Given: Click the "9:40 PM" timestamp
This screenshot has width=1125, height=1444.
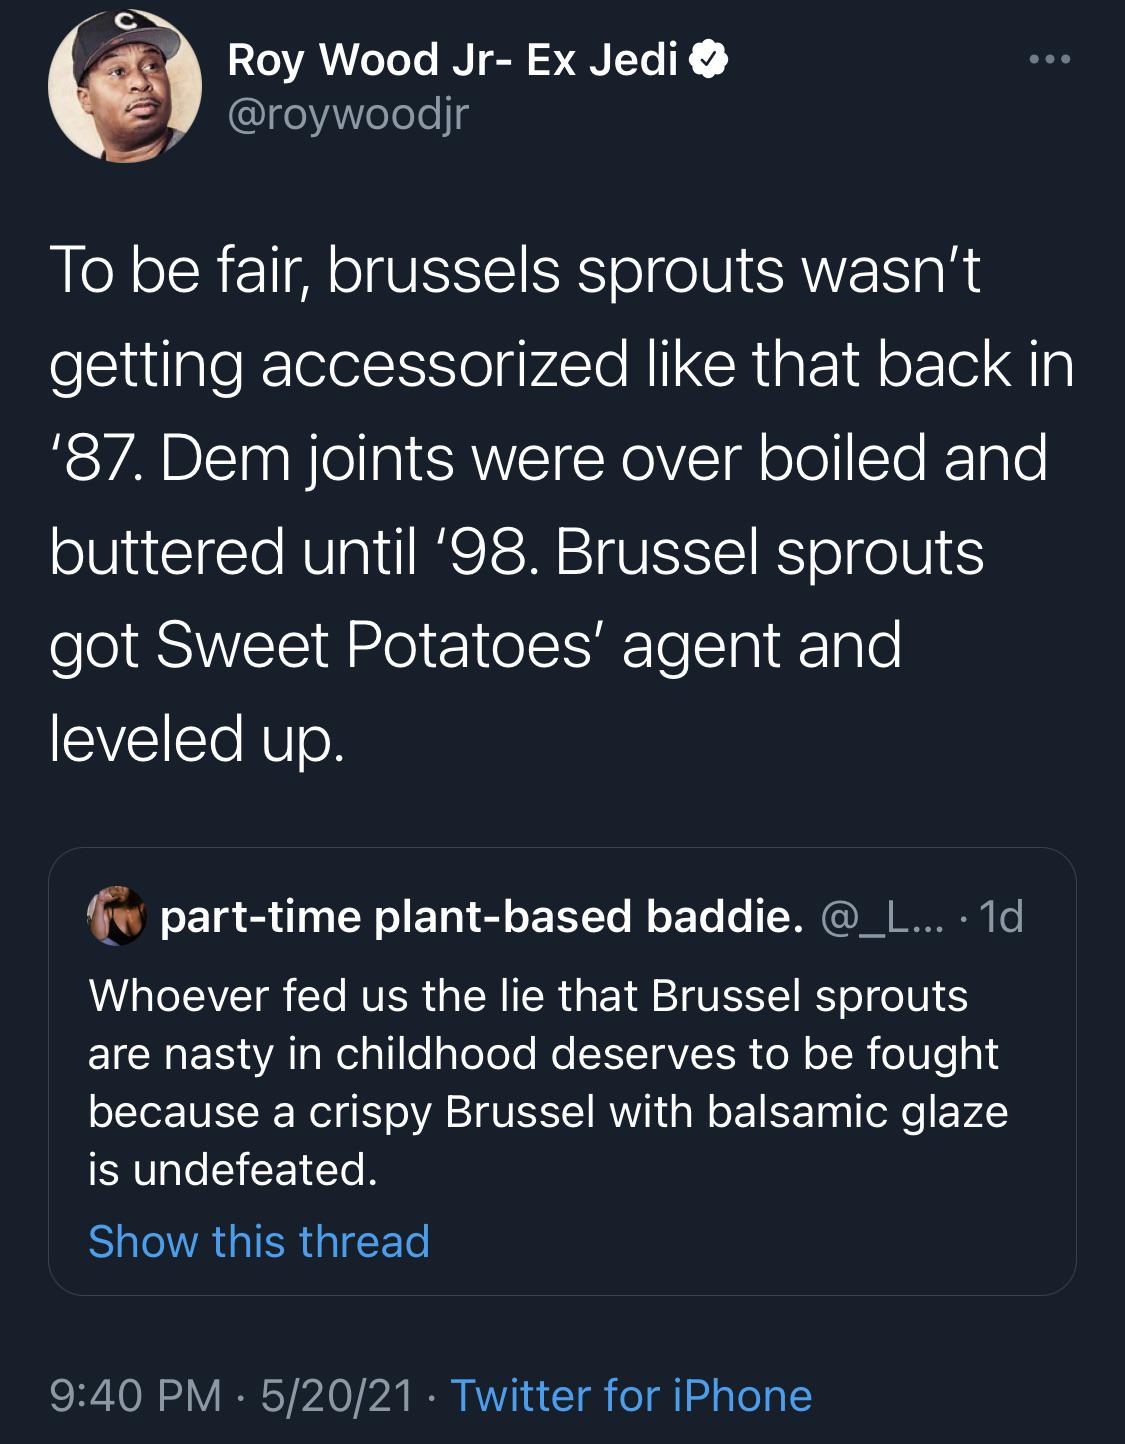Looking at the screenshot, I should click(x=135, y=1395).
